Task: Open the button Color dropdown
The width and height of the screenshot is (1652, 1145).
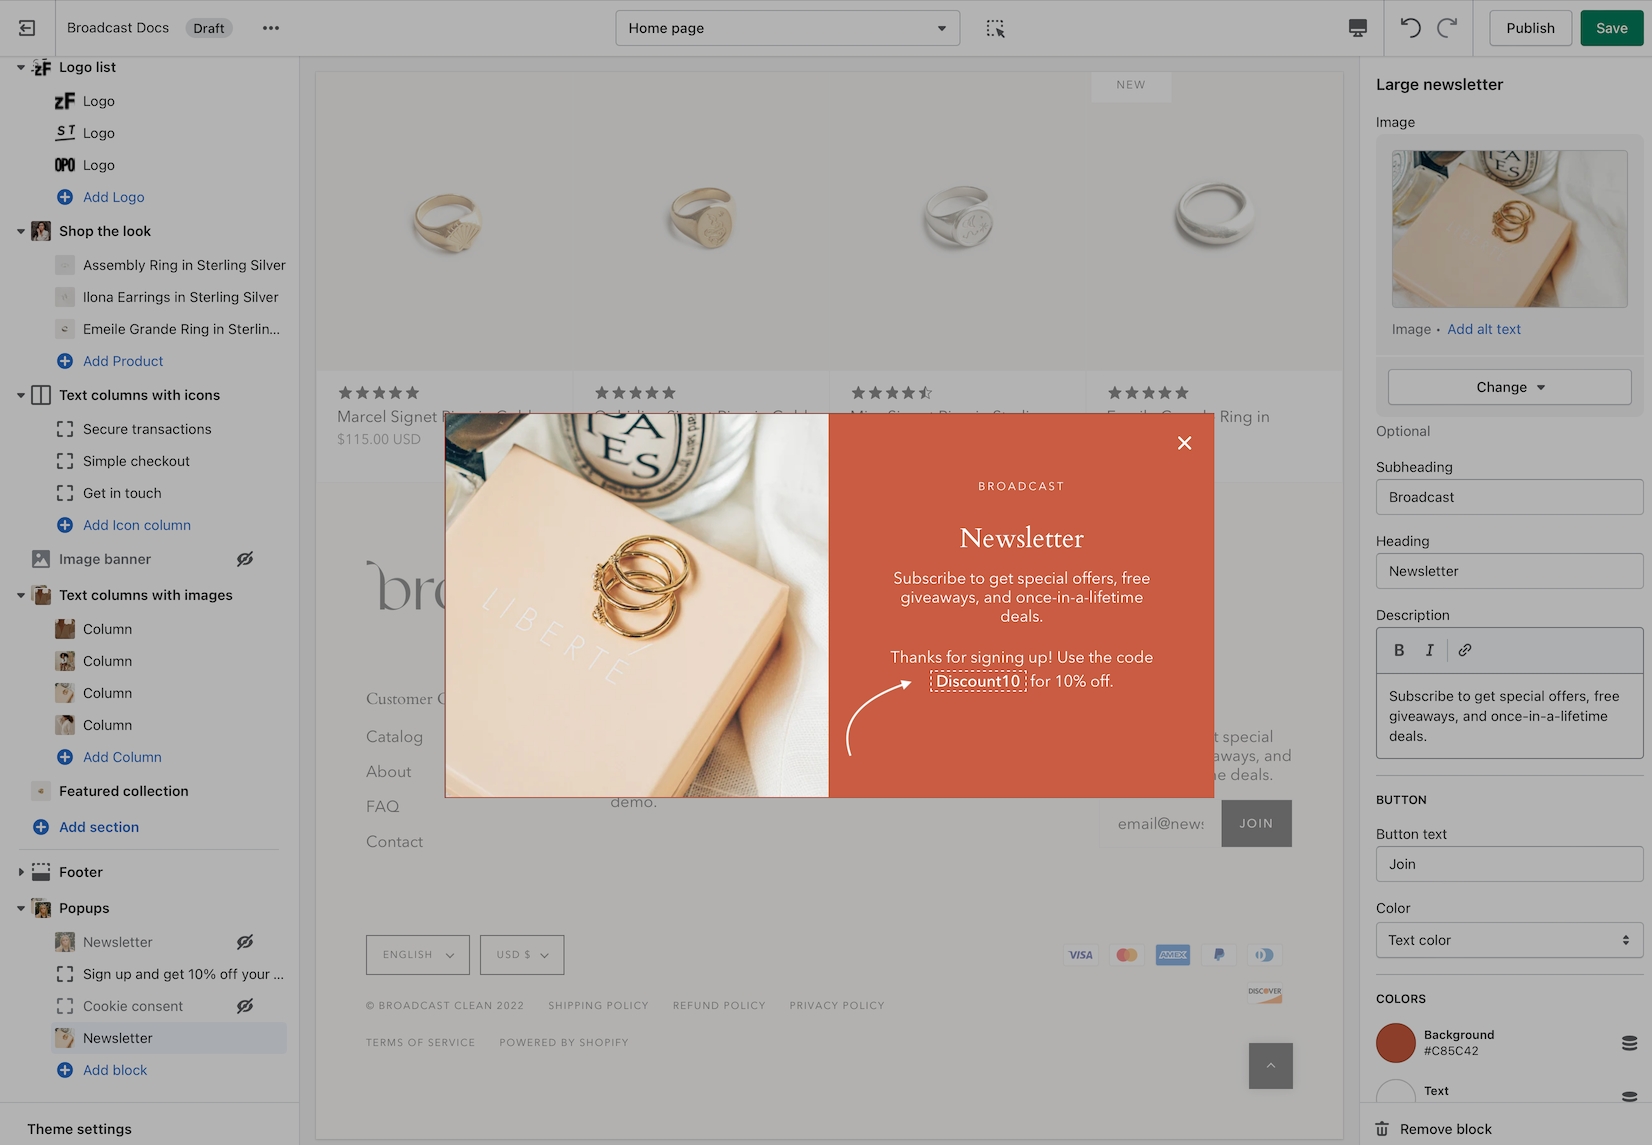Action: [1509, 940]
